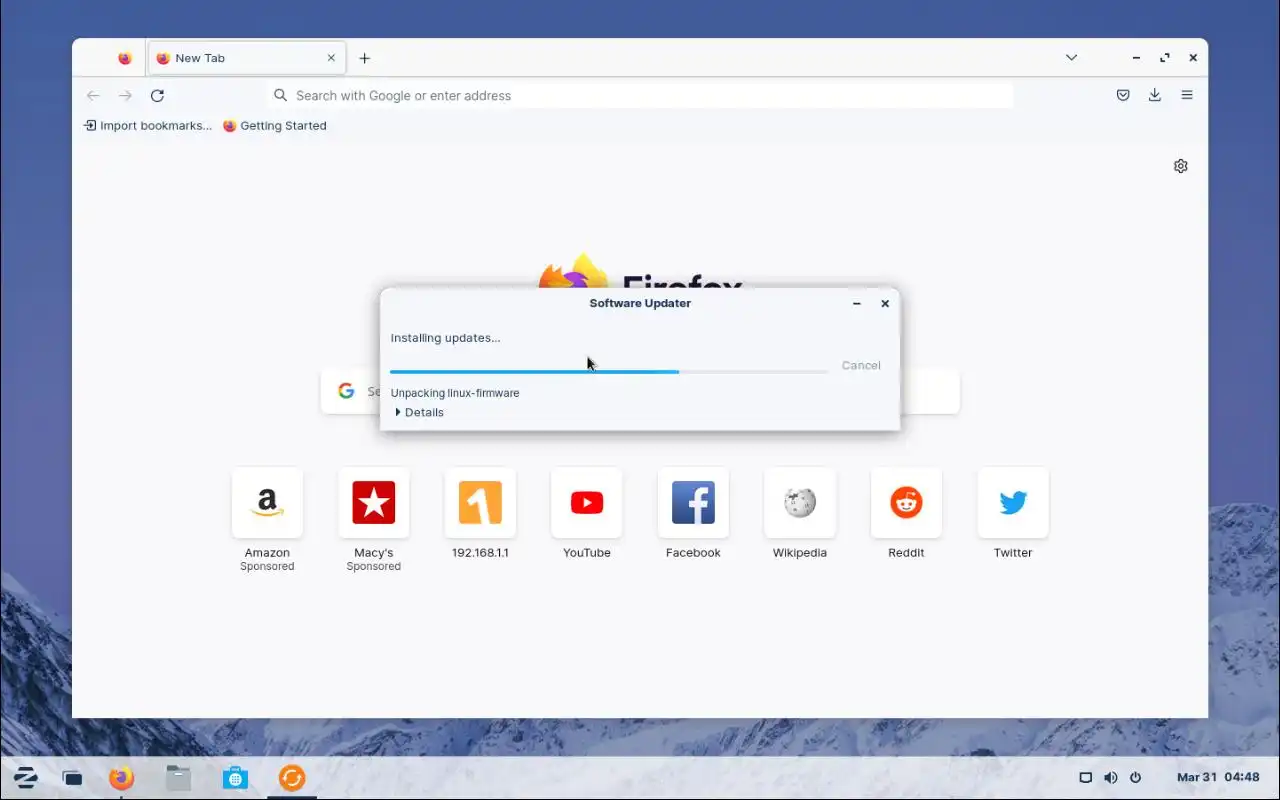Screen dimensions: 1280x800
Task: Focus the Search with Google address bar
Action: tap(641, 96)
